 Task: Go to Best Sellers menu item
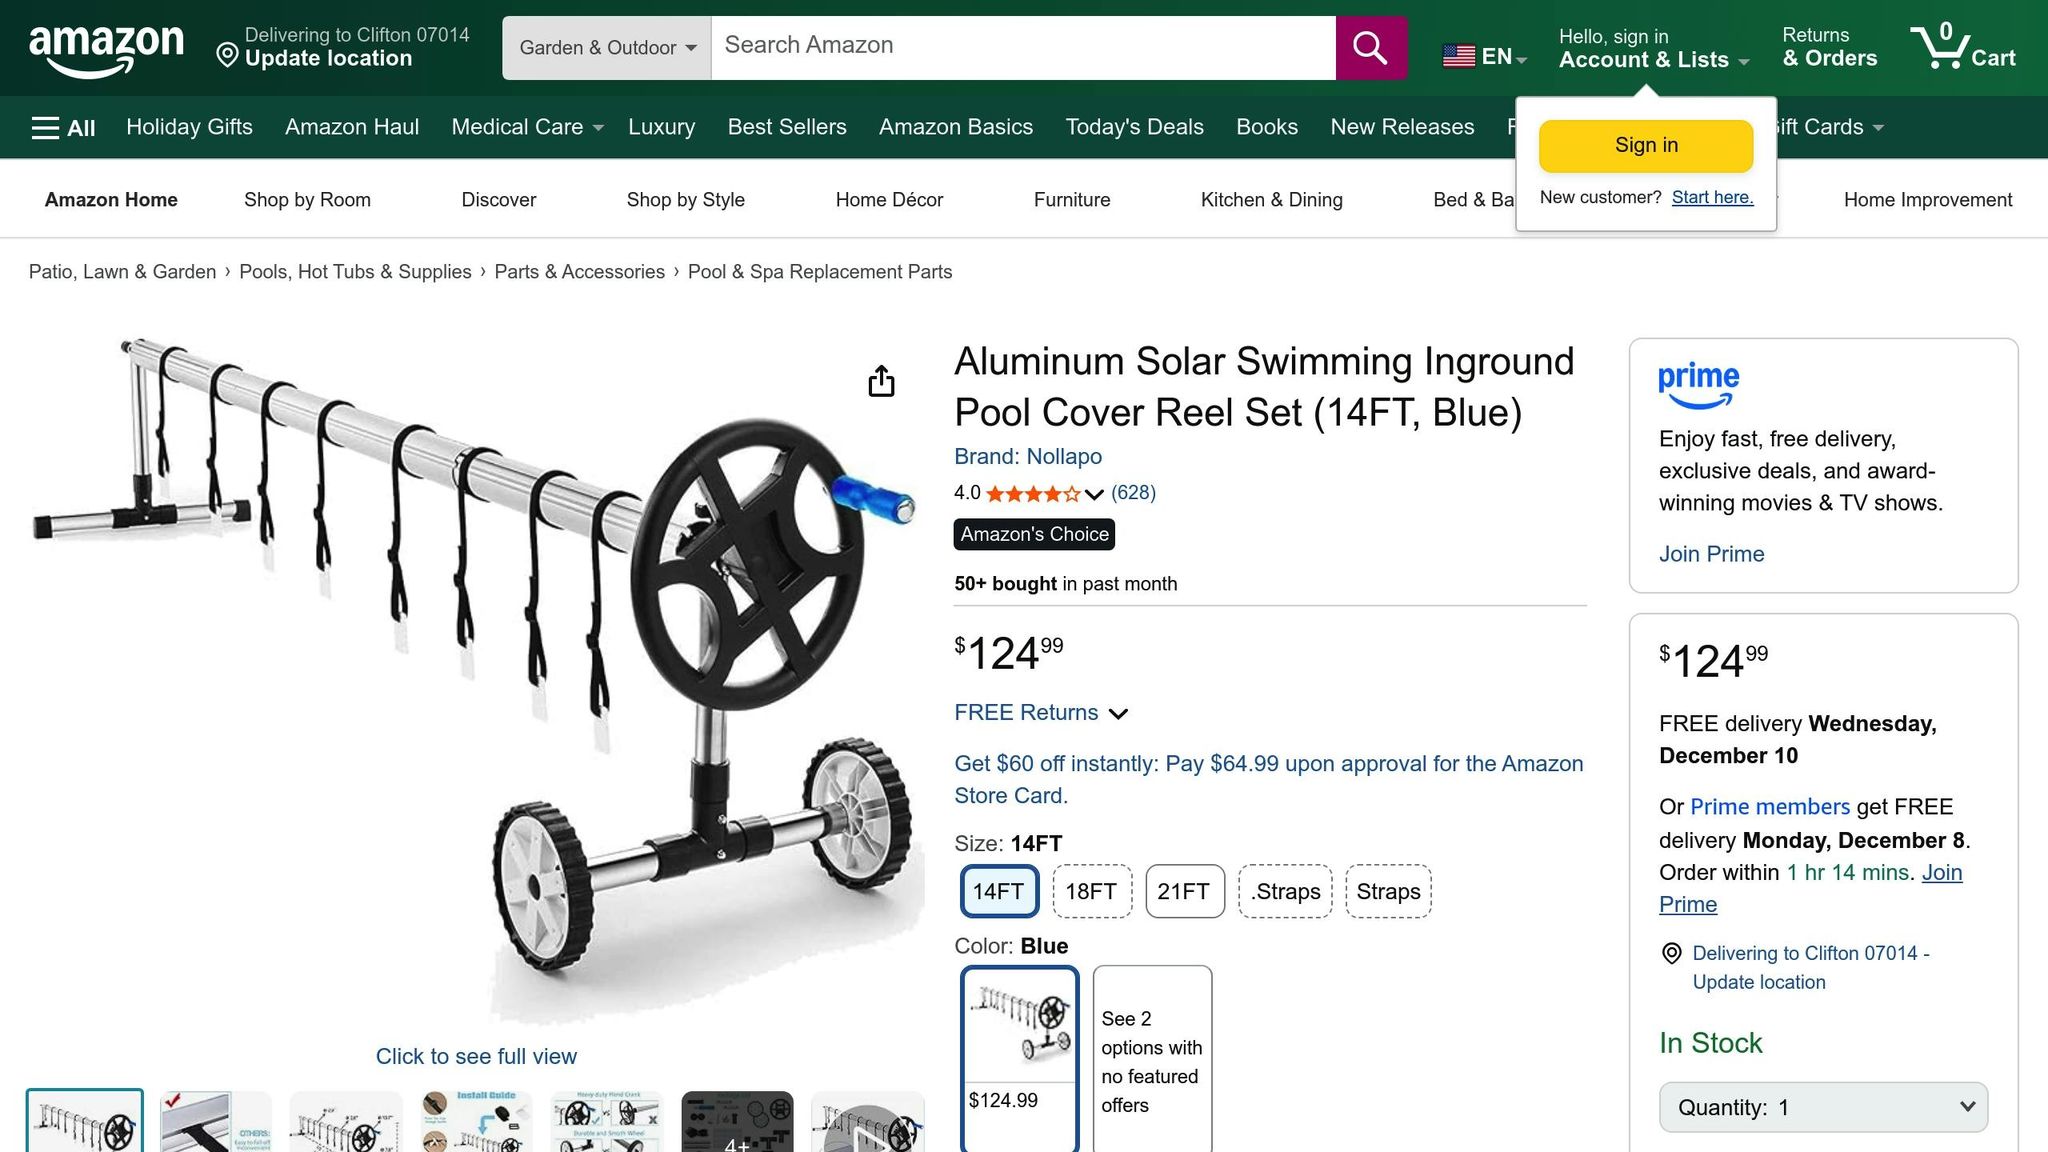(x=786, y=127)
